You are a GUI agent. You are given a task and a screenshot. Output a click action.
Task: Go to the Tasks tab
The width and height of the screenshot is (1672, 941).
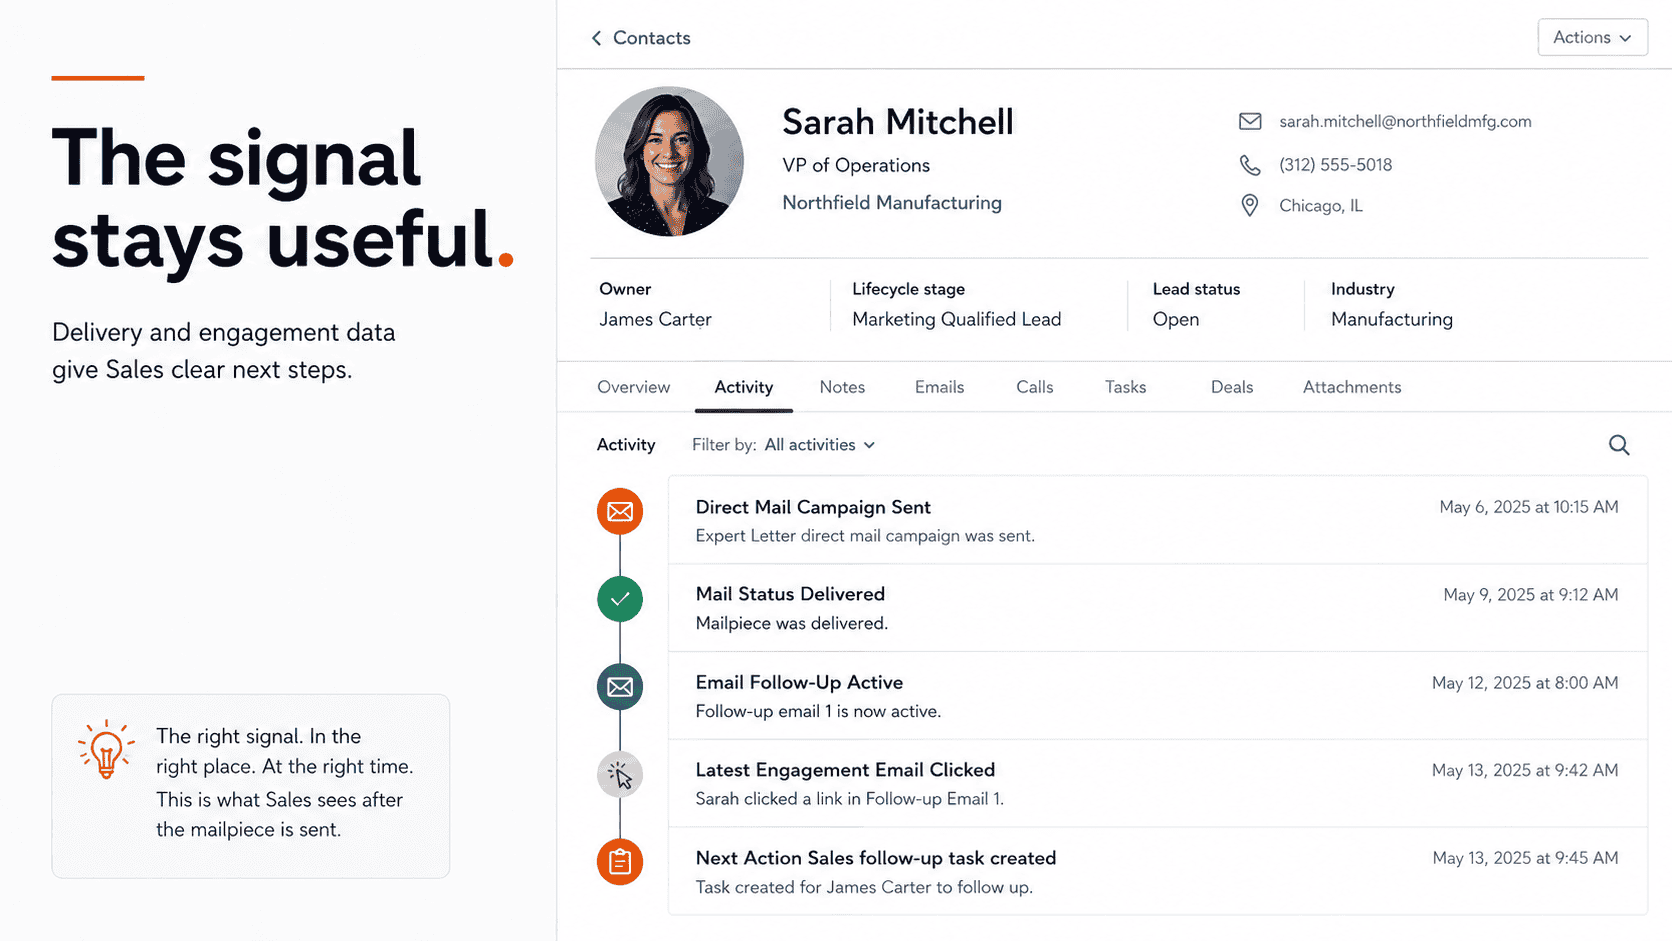point(1125,387)
